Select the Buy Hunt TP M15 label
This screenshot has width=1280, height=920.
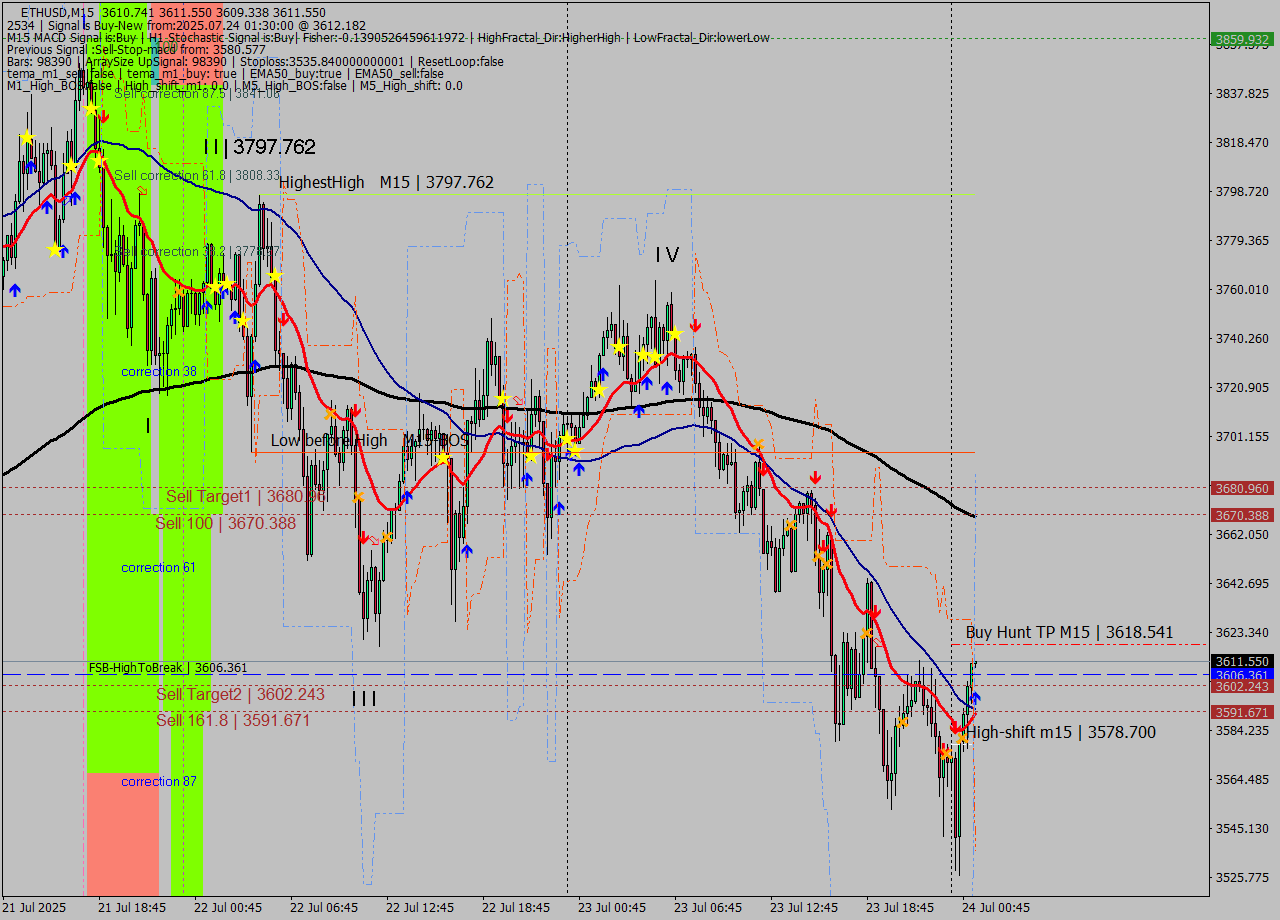coord(1069,632)
